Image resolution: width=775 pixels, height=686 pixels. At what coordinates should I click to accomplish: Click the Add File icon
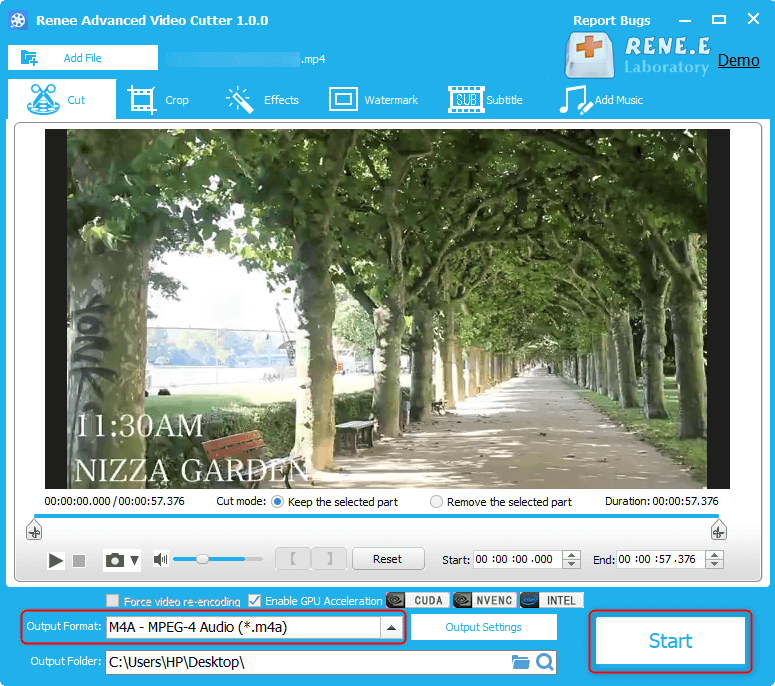29,58
